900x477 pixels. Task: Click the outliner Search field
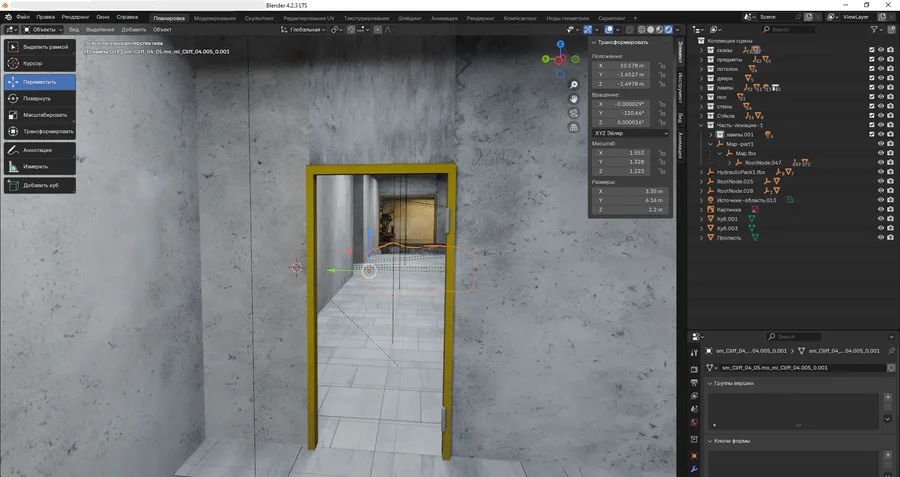click(x=790, y=29)
